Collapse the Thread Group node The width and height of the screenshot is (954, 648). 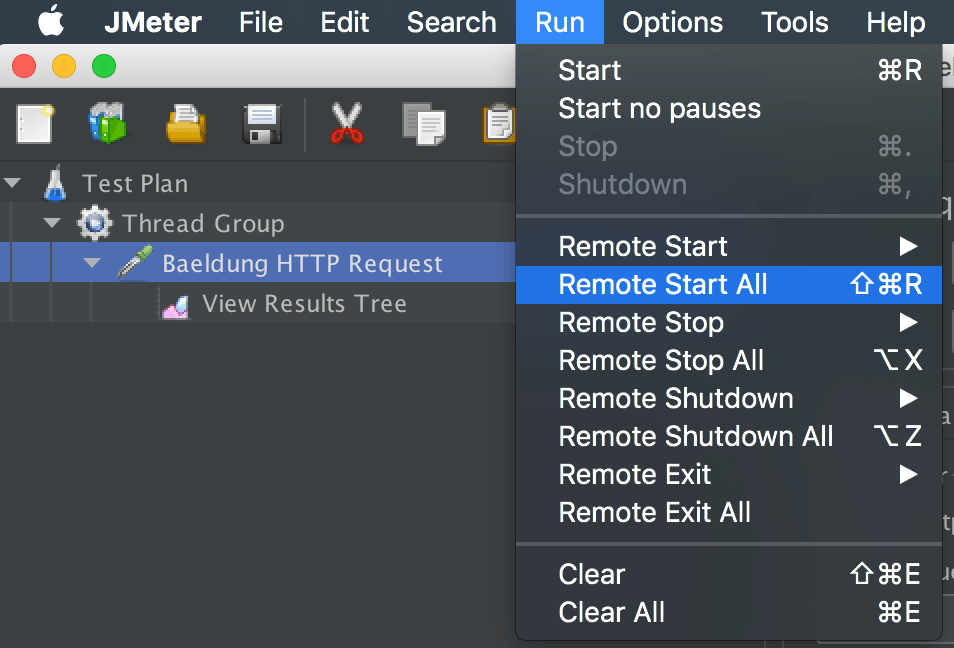click(x=53, y=223)
